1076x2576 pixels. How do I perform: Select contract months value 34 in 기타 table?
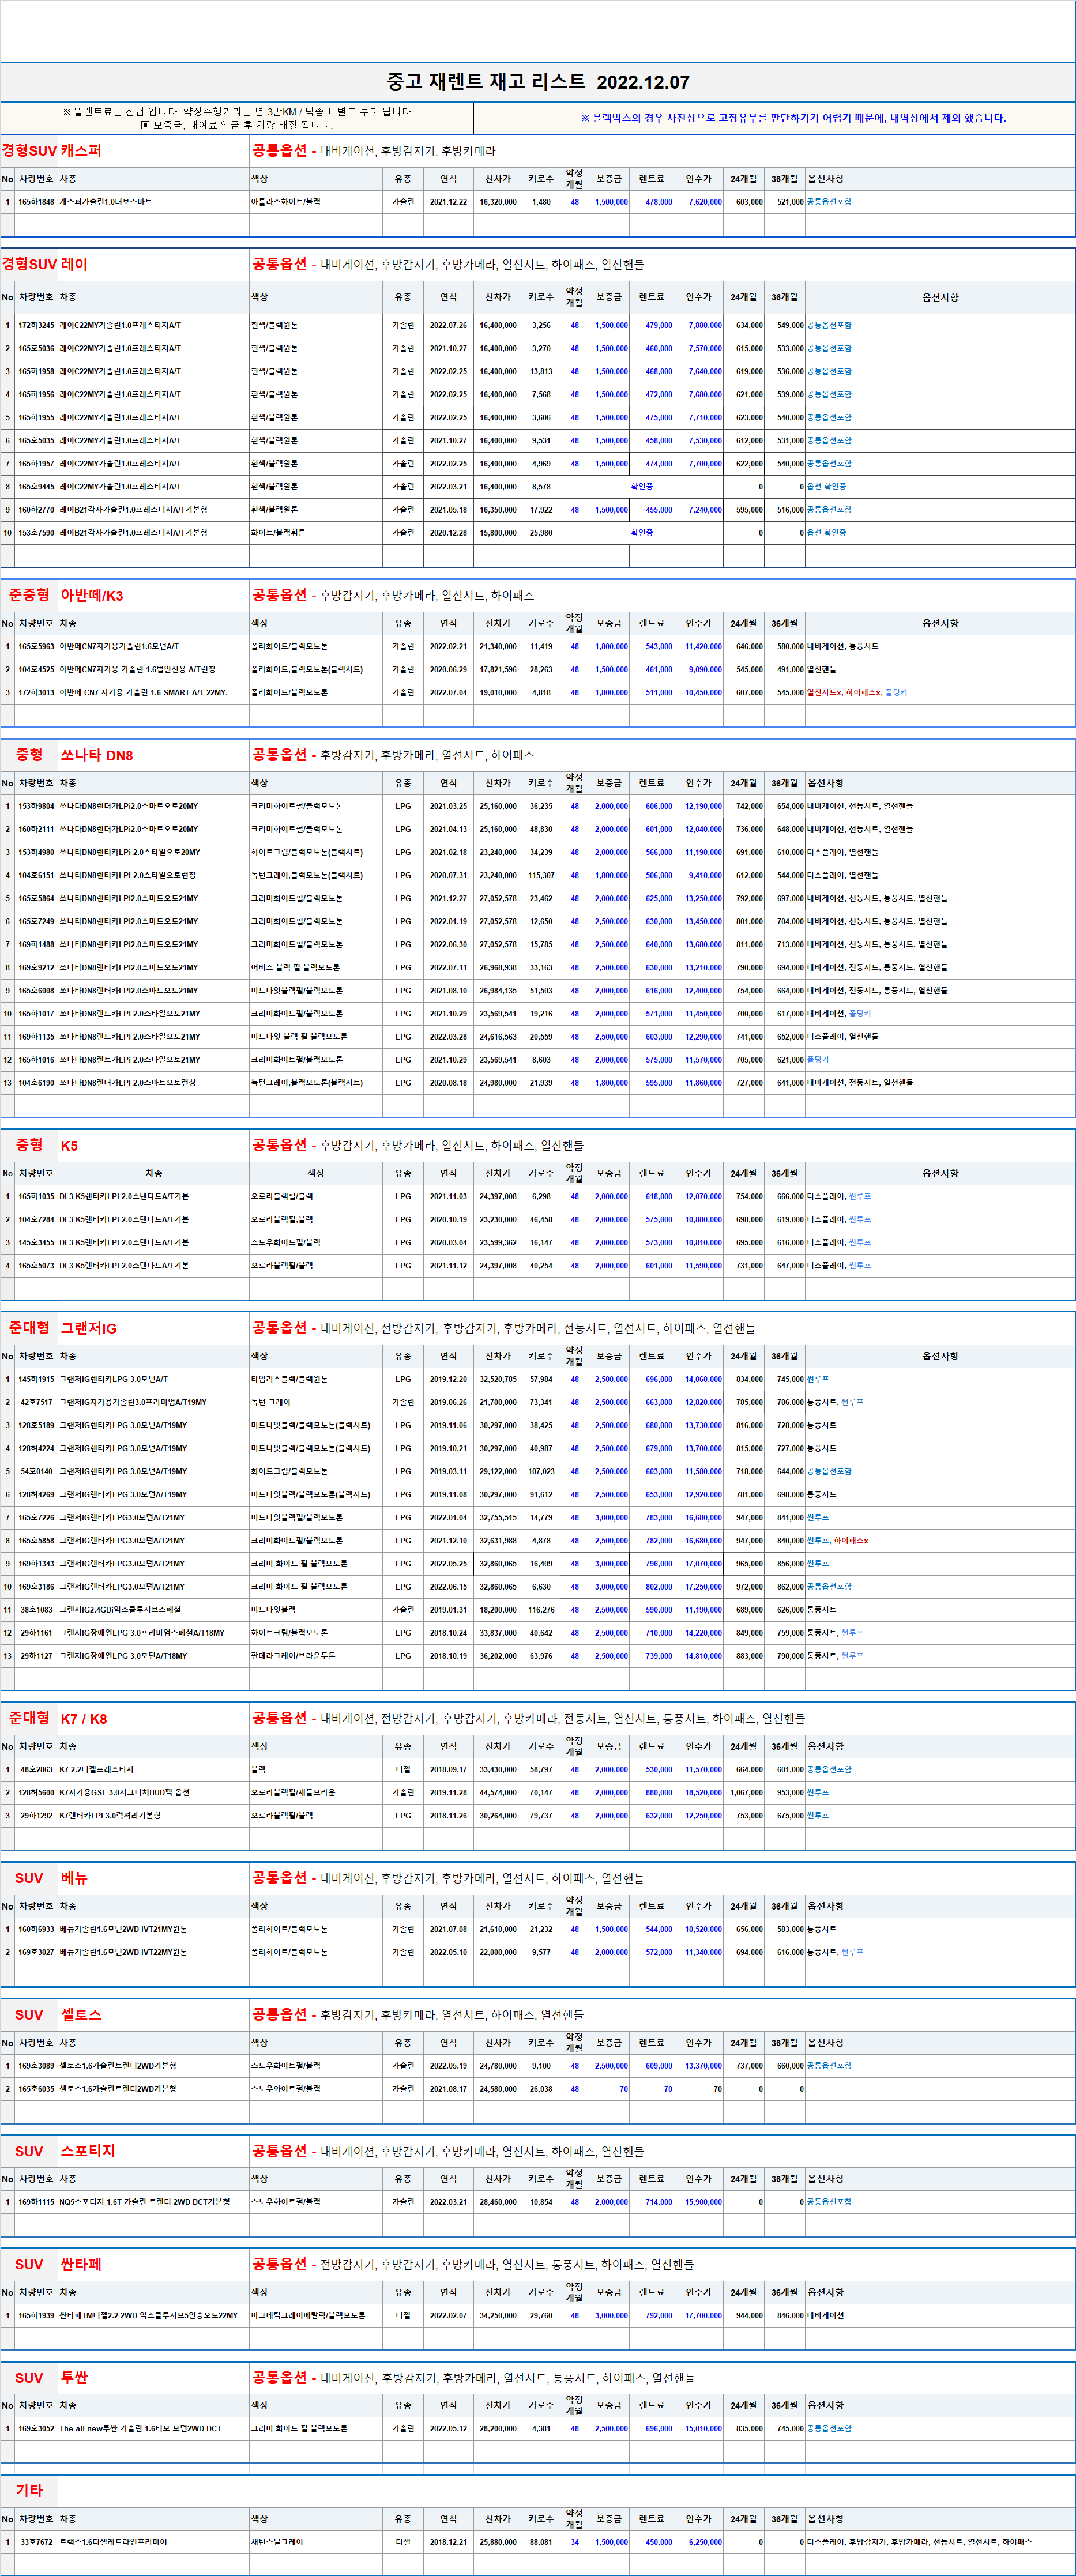click(574, 2542)
